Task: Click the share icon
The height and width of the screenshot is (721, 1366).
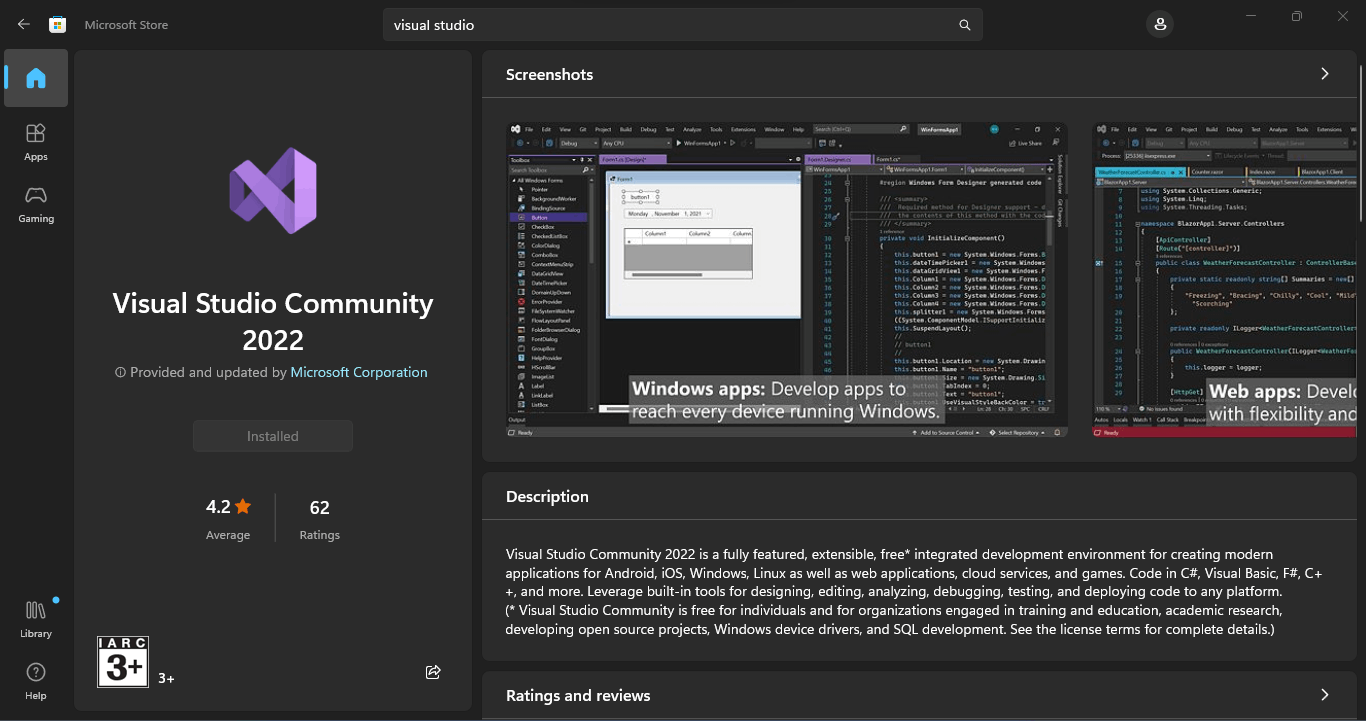Action: pos(433,672)
